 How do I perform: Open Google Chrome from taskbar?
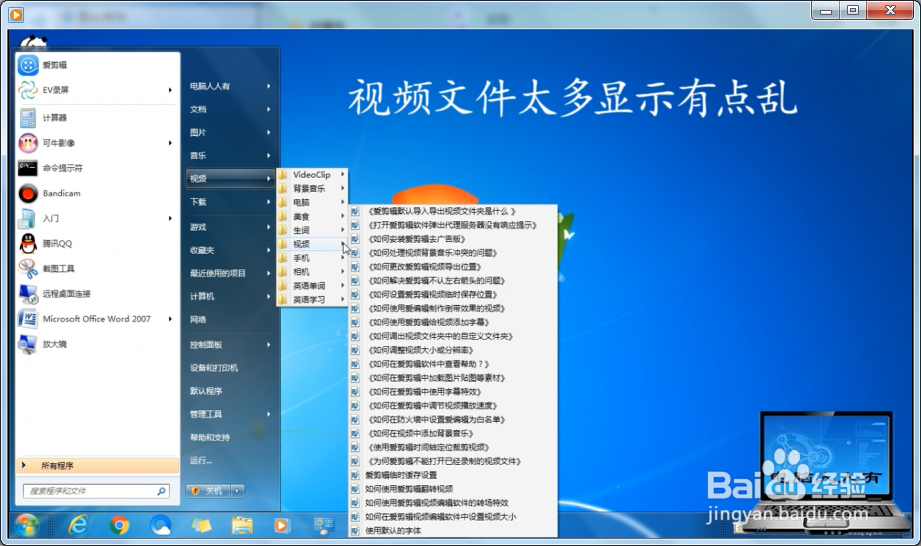[119, 524]
